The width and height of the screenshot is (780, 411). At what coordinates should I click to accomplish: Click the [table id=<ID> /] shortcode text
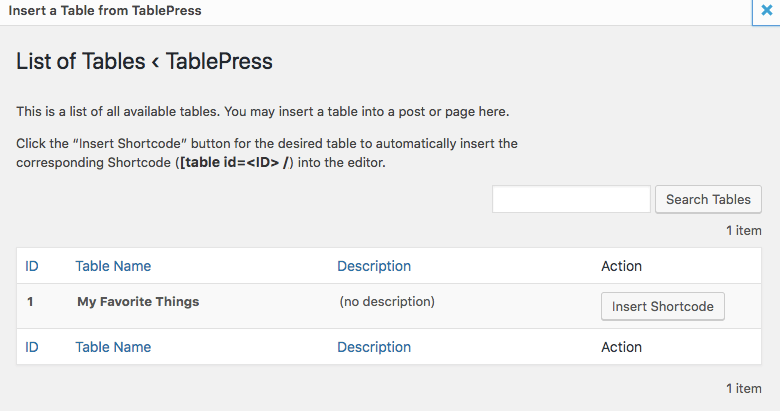pyautogui.click(x=236, y=163)
